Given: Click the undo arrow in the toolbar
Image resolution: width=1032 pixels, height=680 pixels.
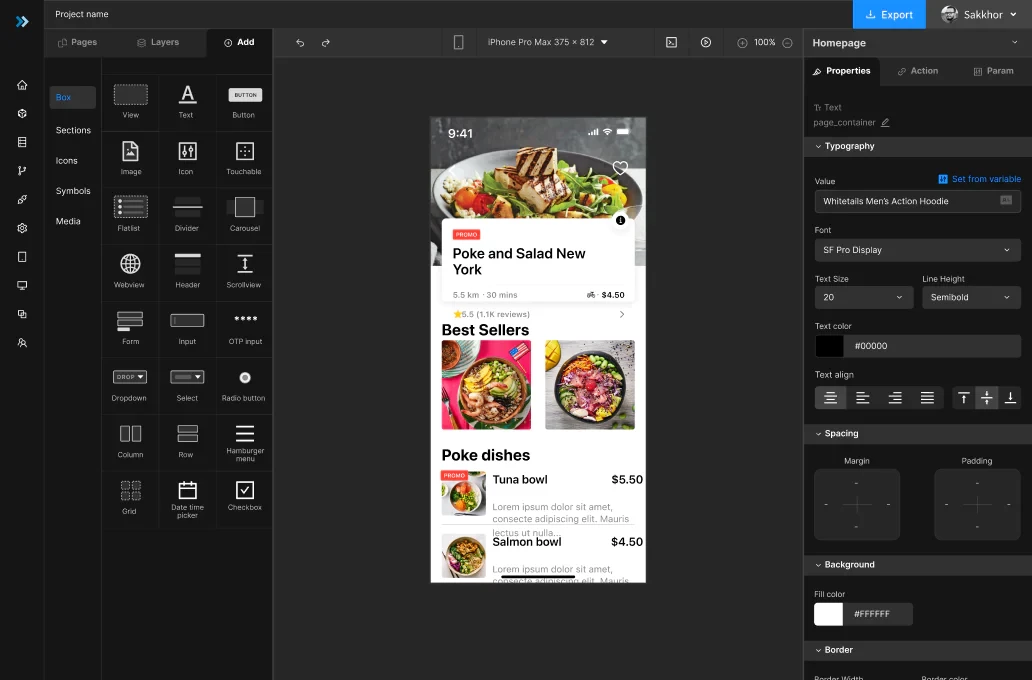Looking at the screenshot, I should (300, 43).
